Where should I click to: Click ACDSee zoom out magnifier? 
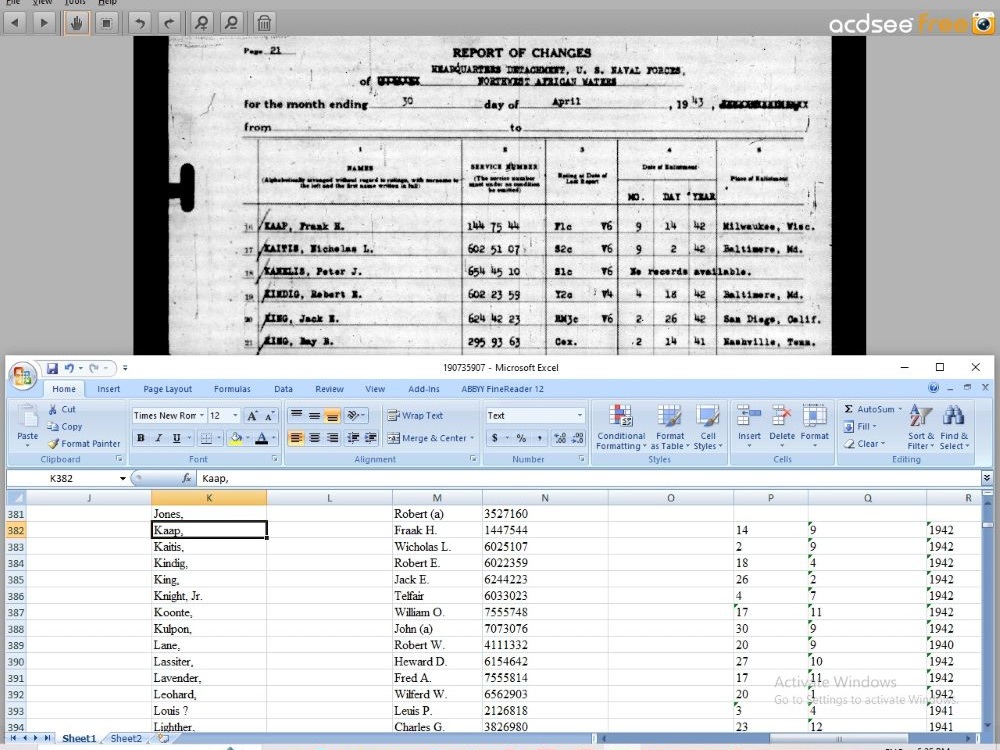[x=231, y=24]
